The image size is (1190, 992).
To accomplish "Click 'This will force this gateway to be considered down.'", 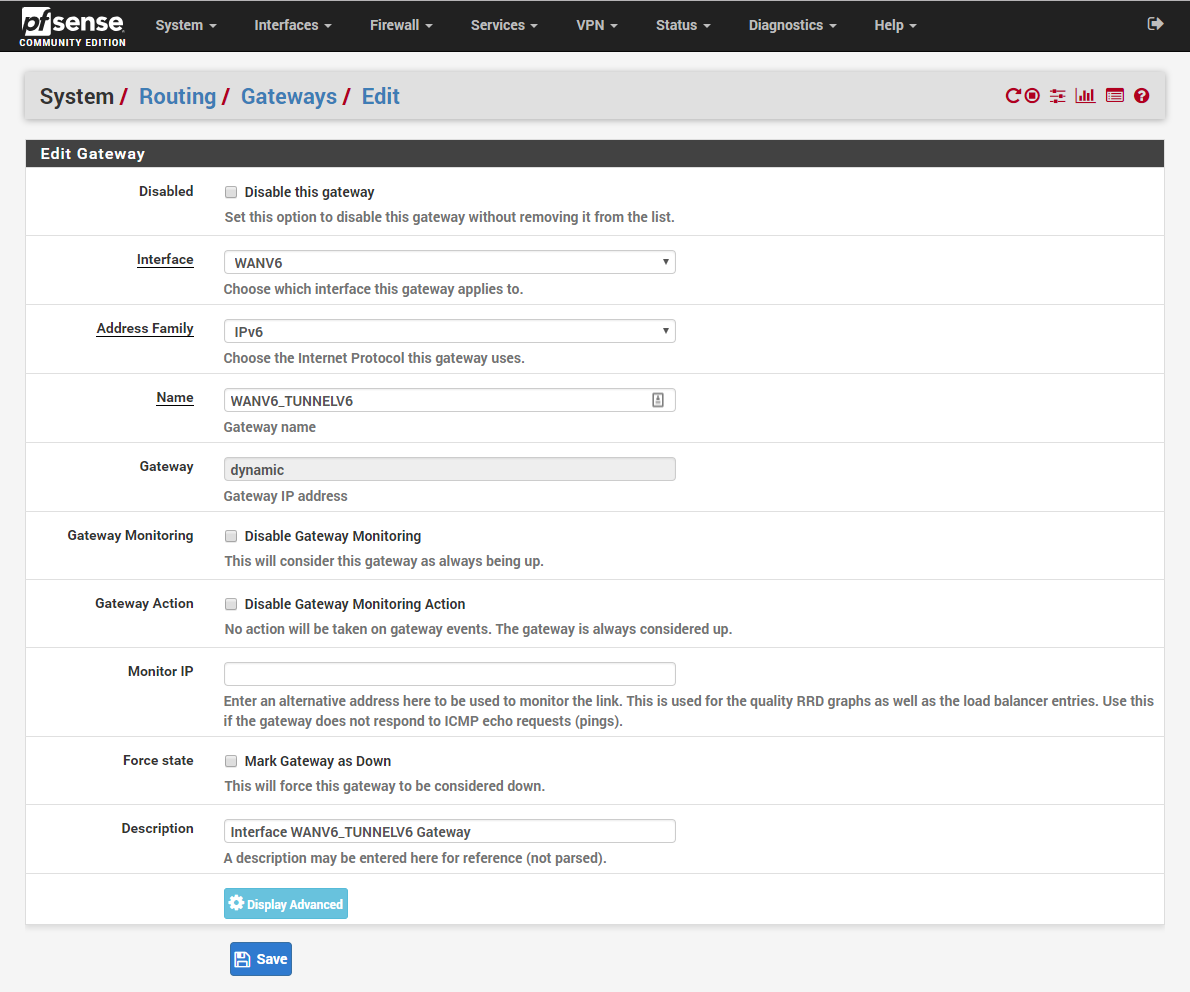I will pos(385,786).
